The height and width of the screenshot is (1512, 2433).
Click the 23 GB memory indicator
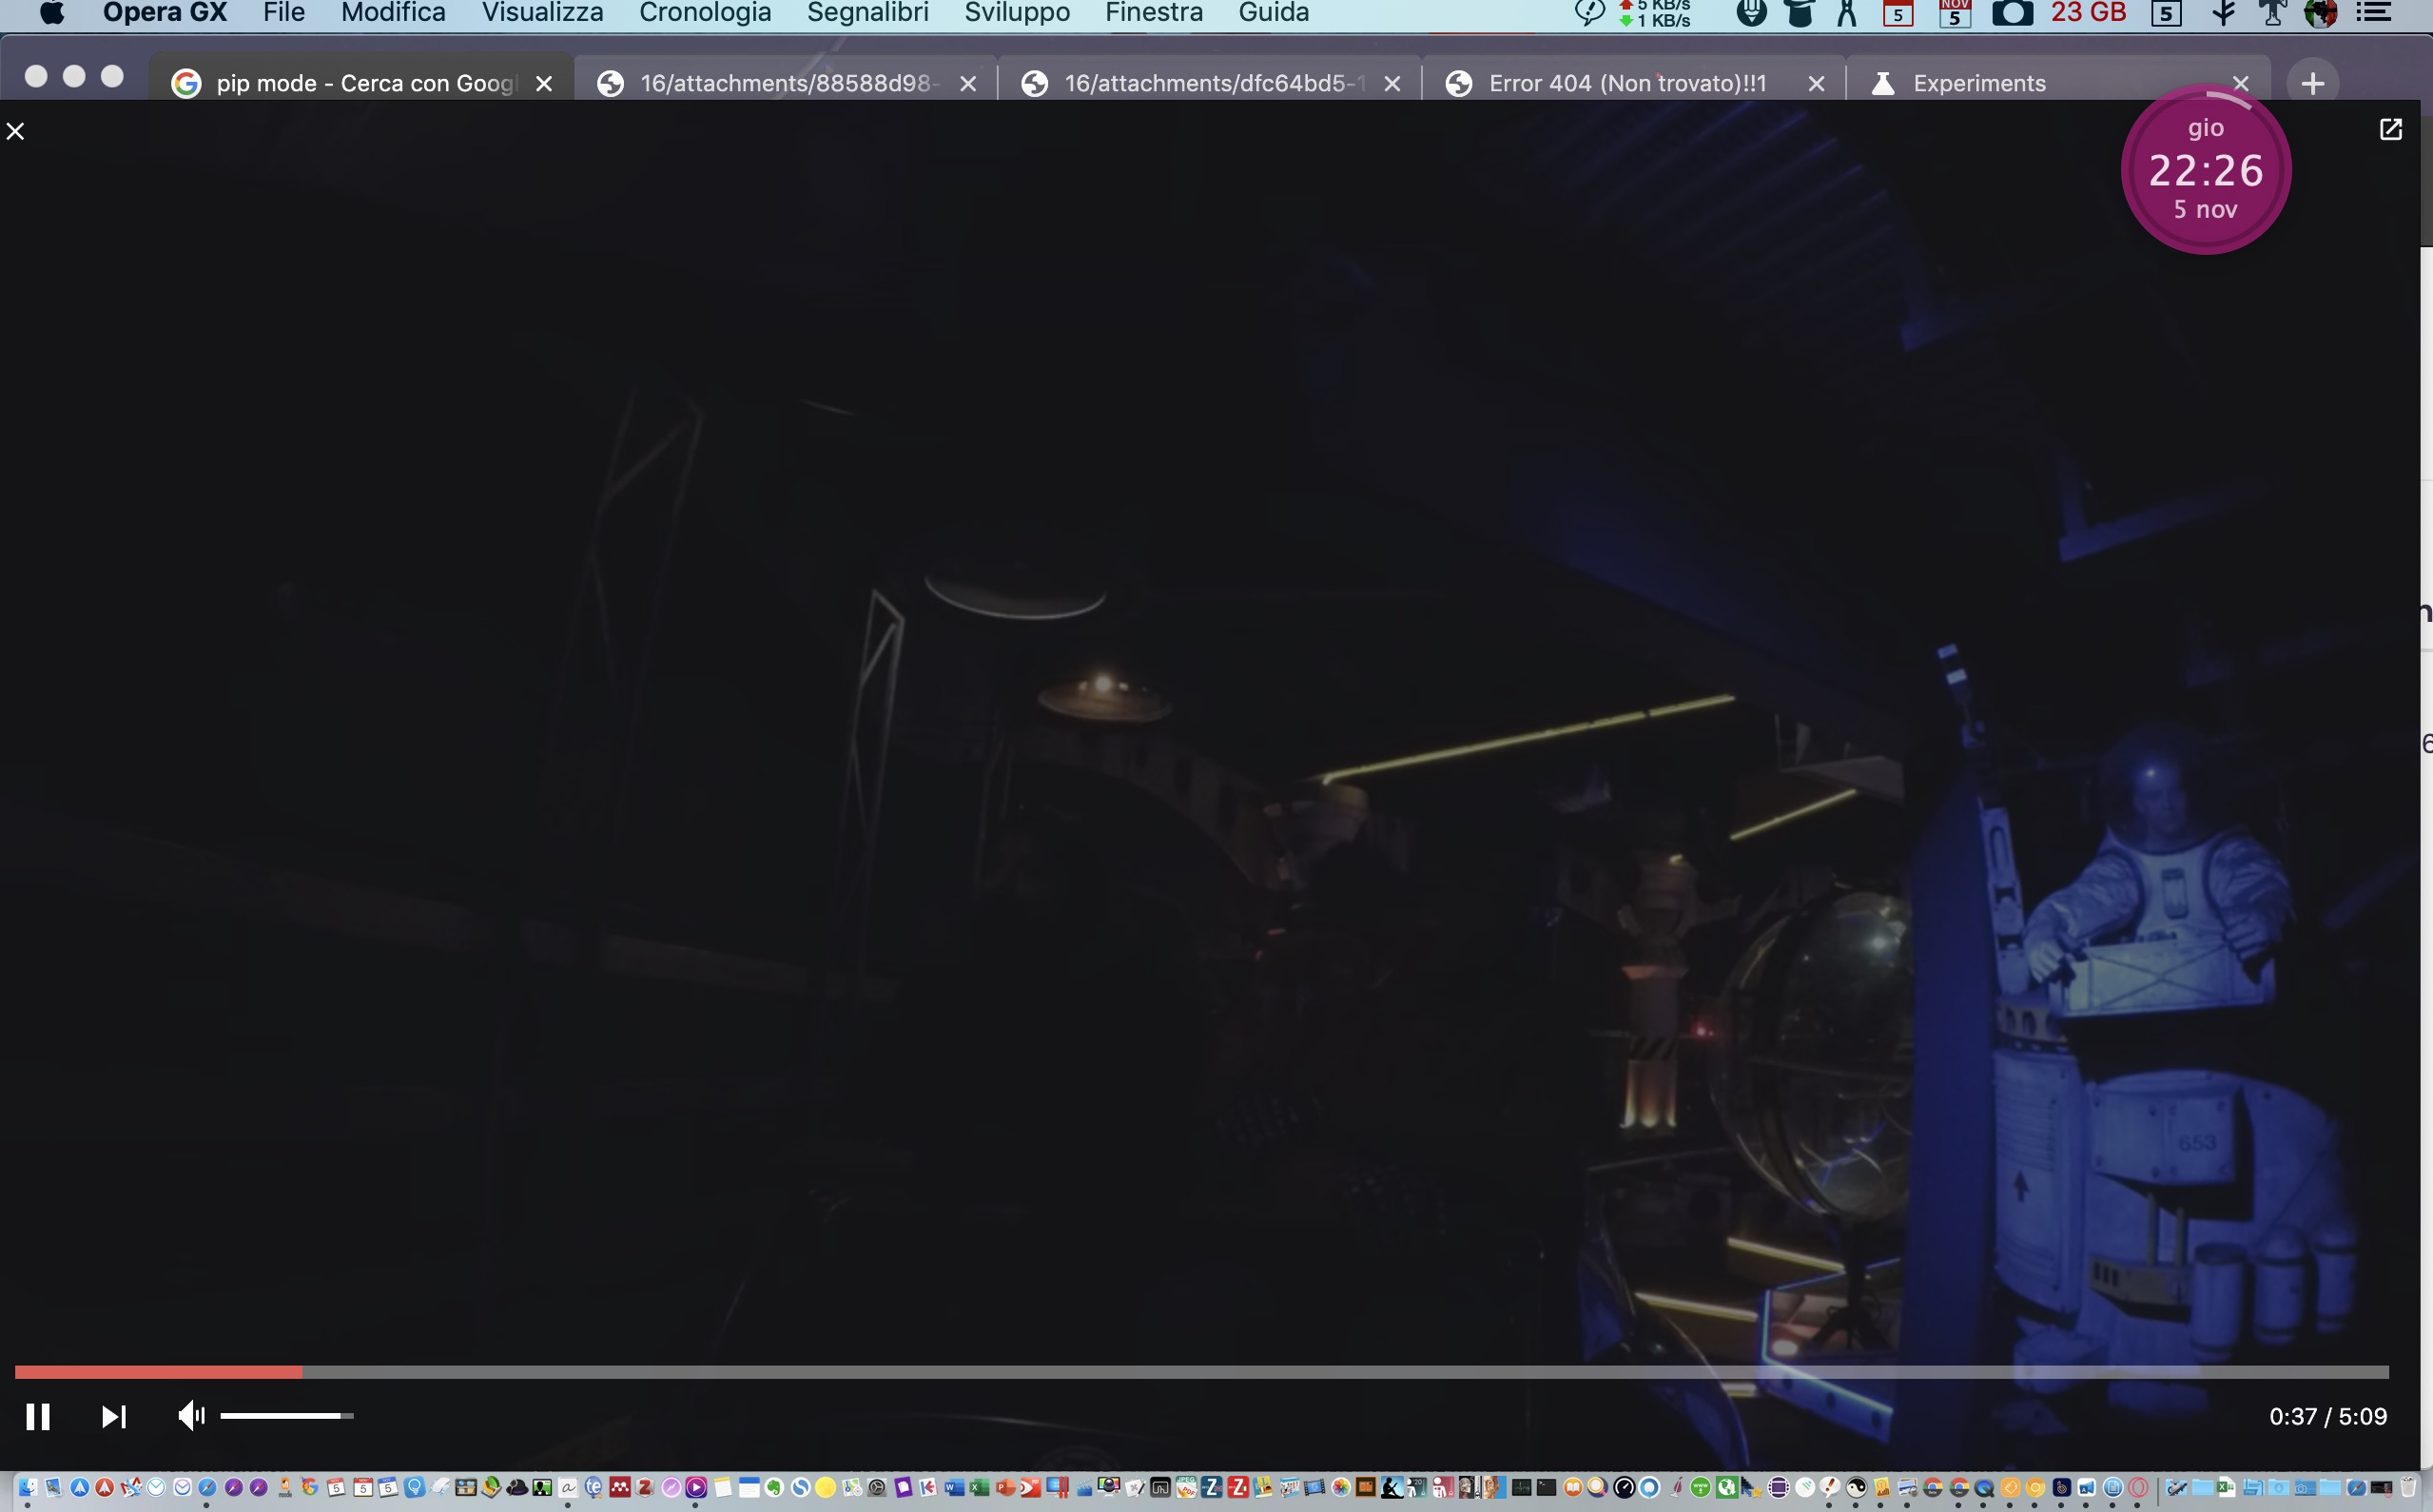pyautogui.click(x=2089, y=12)
